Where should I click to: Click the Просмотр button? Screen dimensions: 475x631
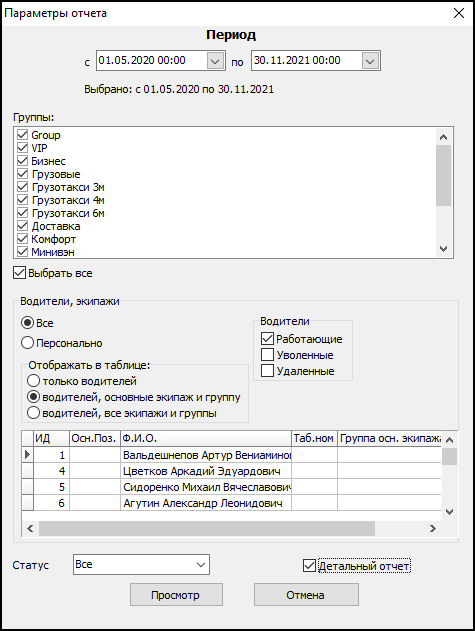(x=176, y=595)
